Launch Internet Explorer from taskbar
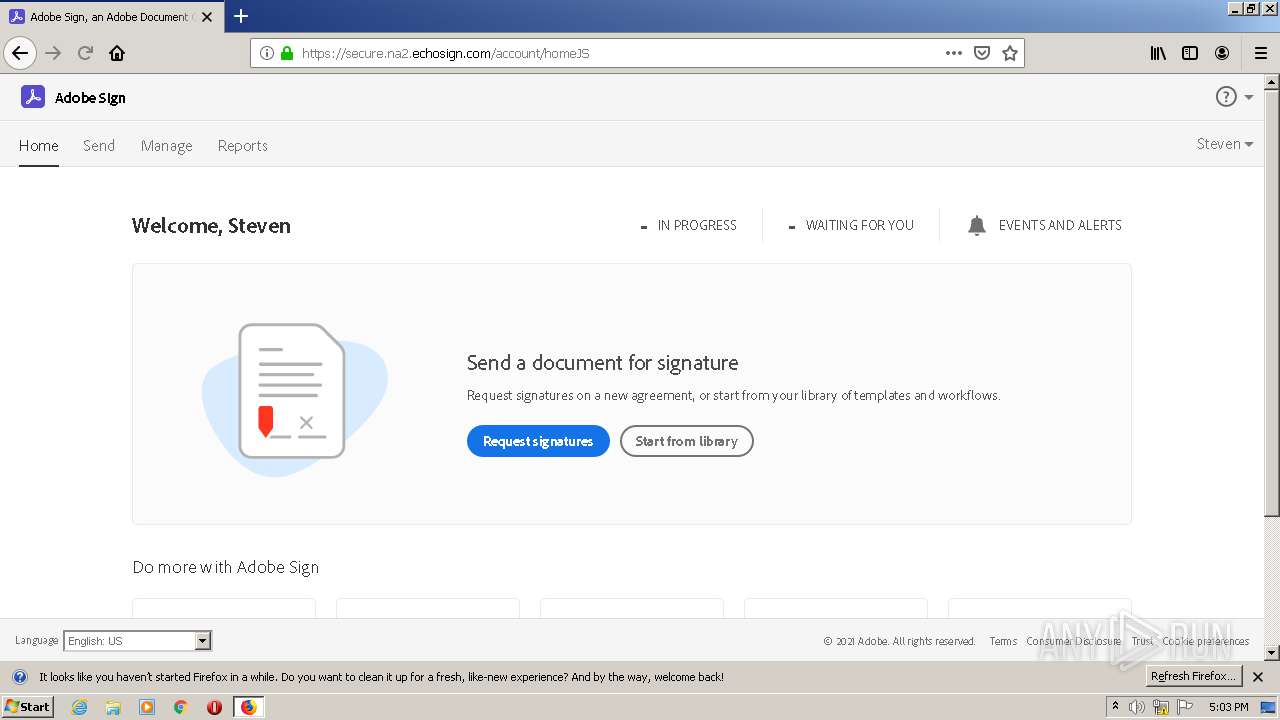 coord(79,707)
